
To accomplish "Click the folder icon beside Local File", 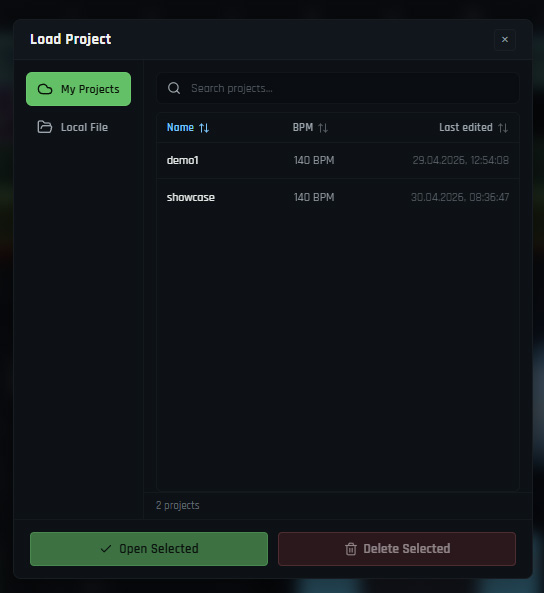I will point(45,127).
